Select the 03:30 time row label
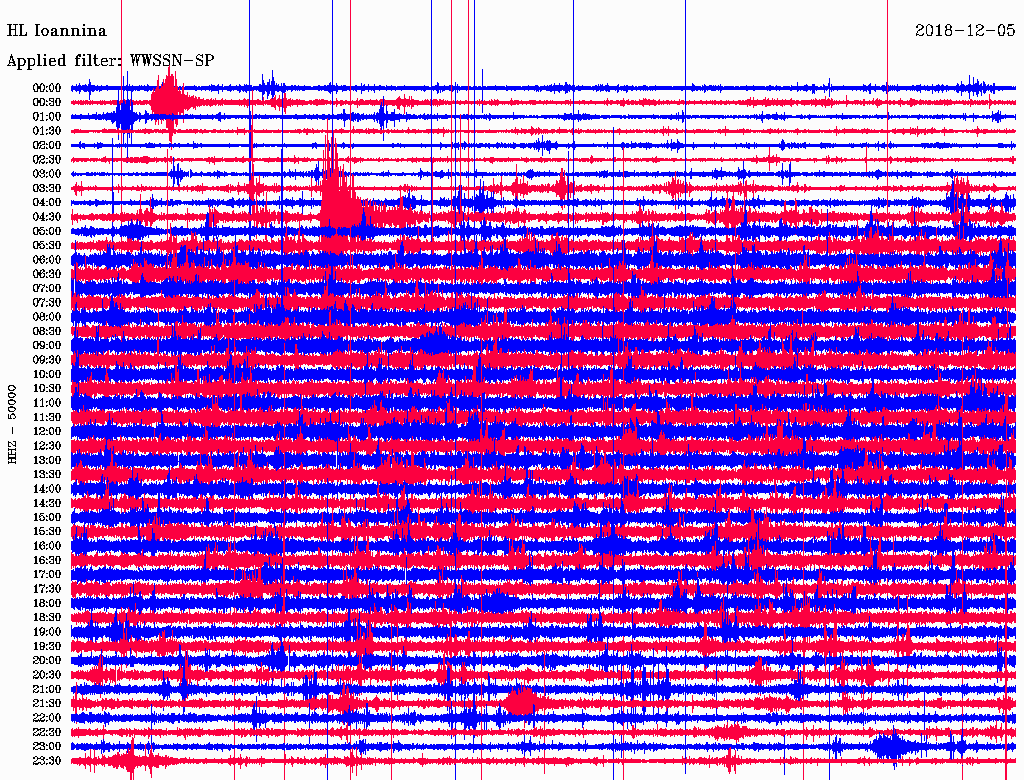Image resolution: width=1024 pixels, height=780 pixels. 47,188
